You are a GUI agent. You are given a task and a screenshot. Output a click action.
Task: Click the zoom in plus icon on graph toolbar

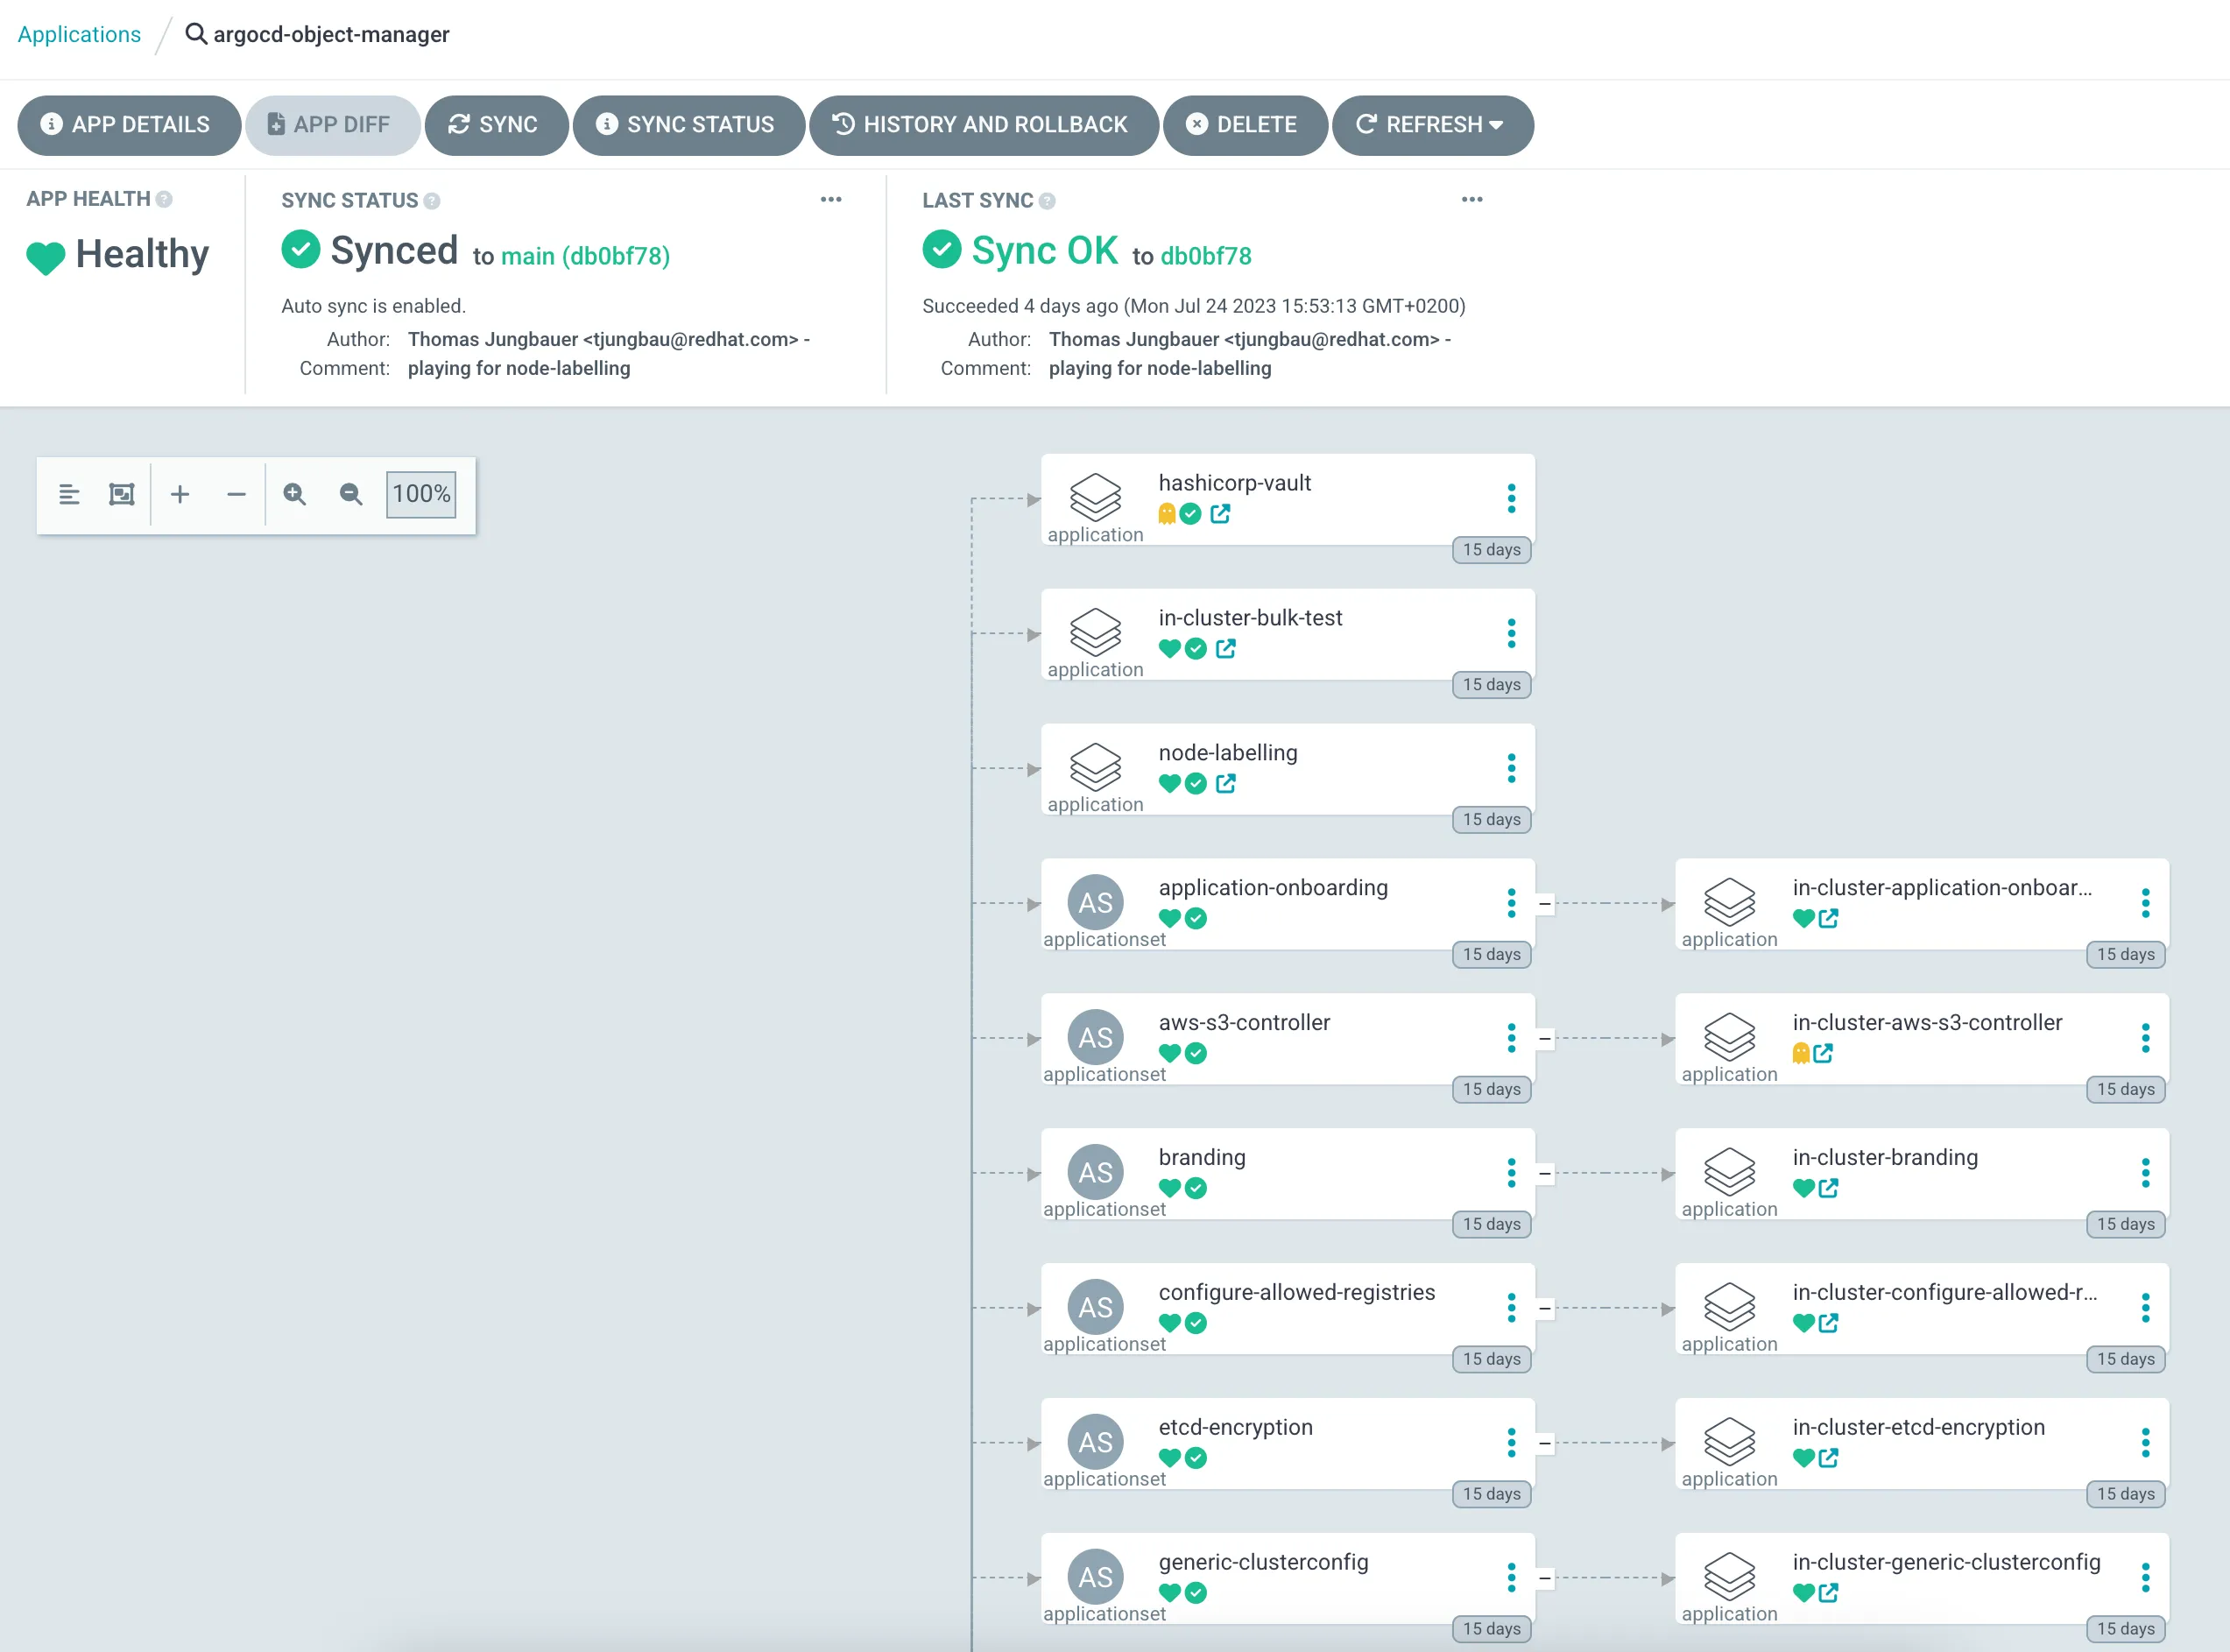180,494
